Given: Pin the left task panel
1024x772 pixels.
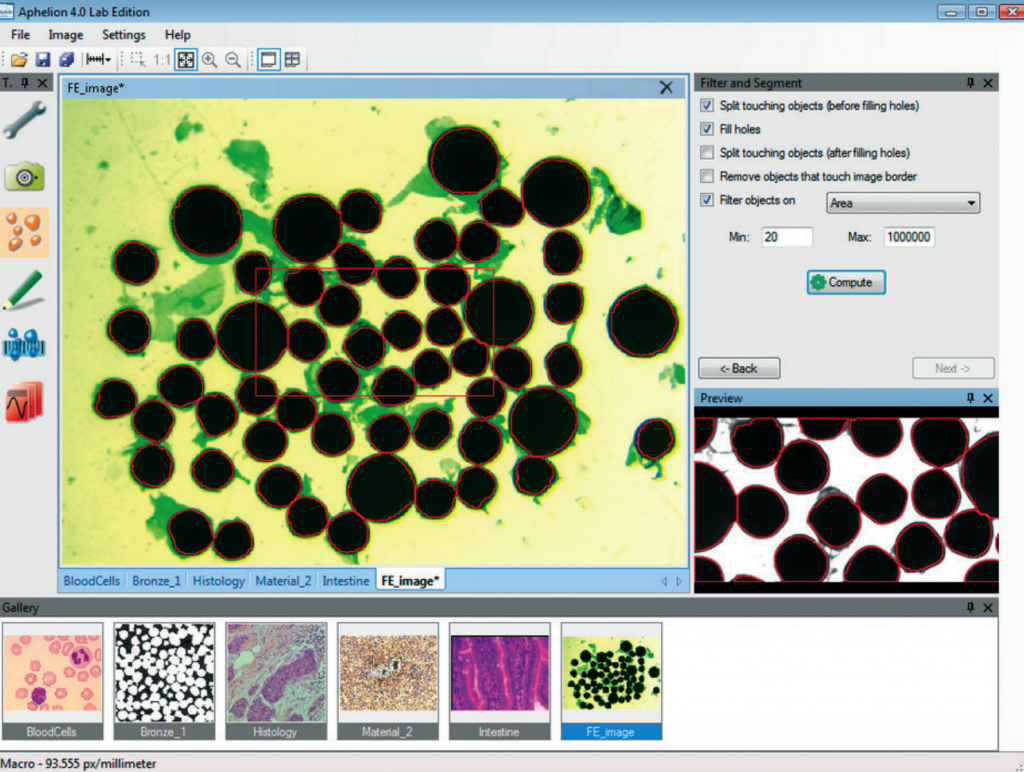Looking at the screenshot, I should click(x=25, y=83).
